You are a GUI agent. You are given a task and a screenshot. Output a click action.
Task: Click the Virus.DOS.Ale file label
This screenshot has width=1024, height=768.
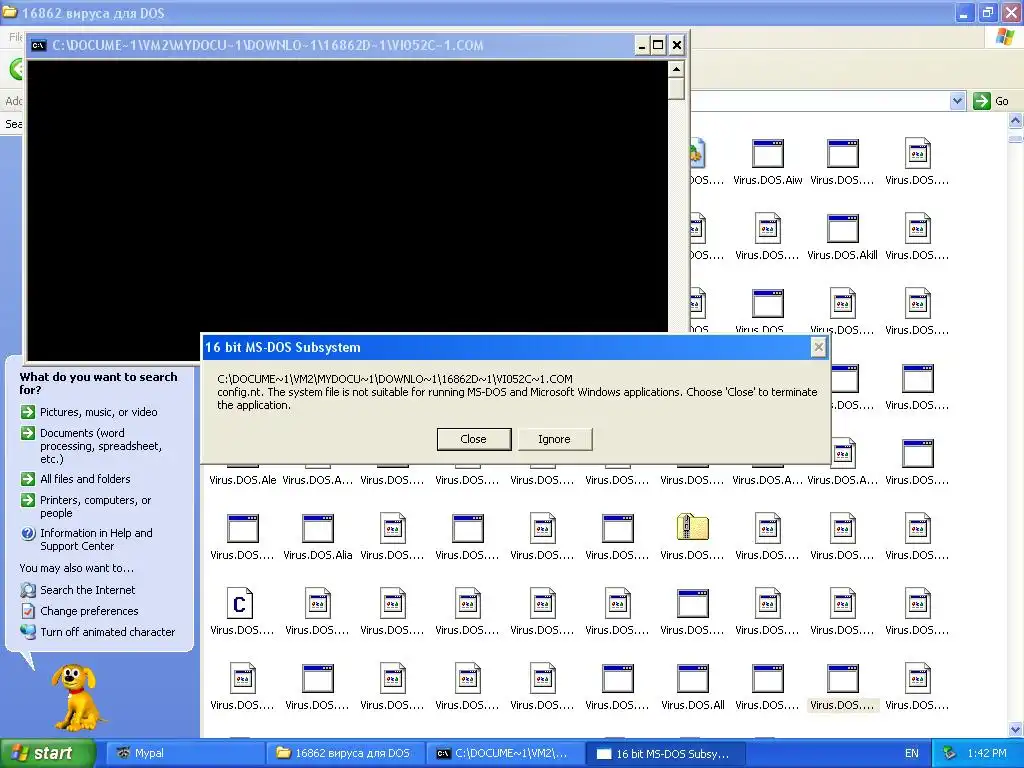click(x=242, y=480)
